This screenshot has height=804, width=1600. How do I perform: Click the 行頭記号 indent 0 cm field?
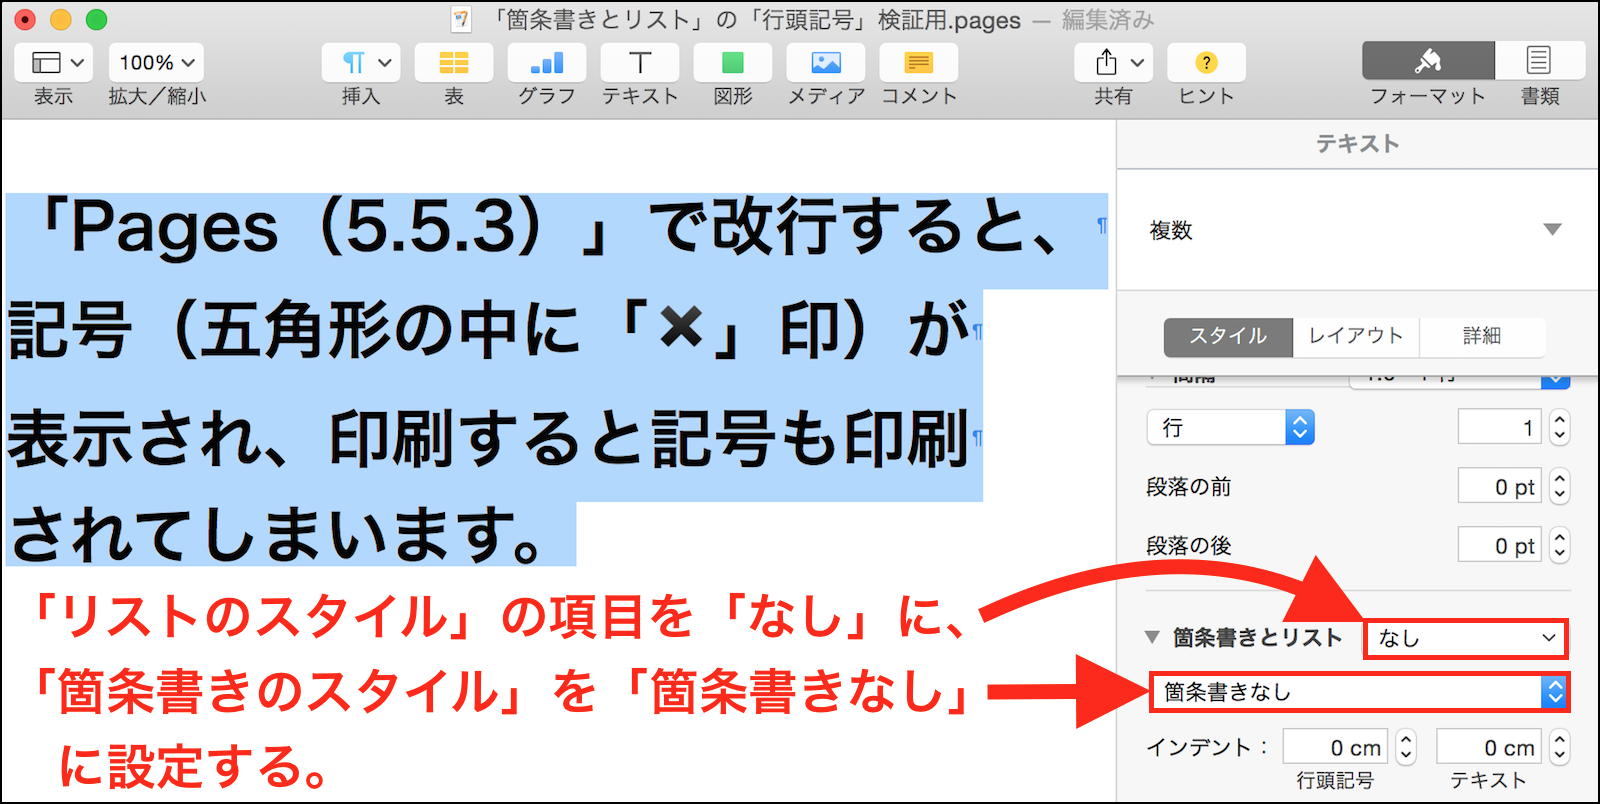(1335, 747)
